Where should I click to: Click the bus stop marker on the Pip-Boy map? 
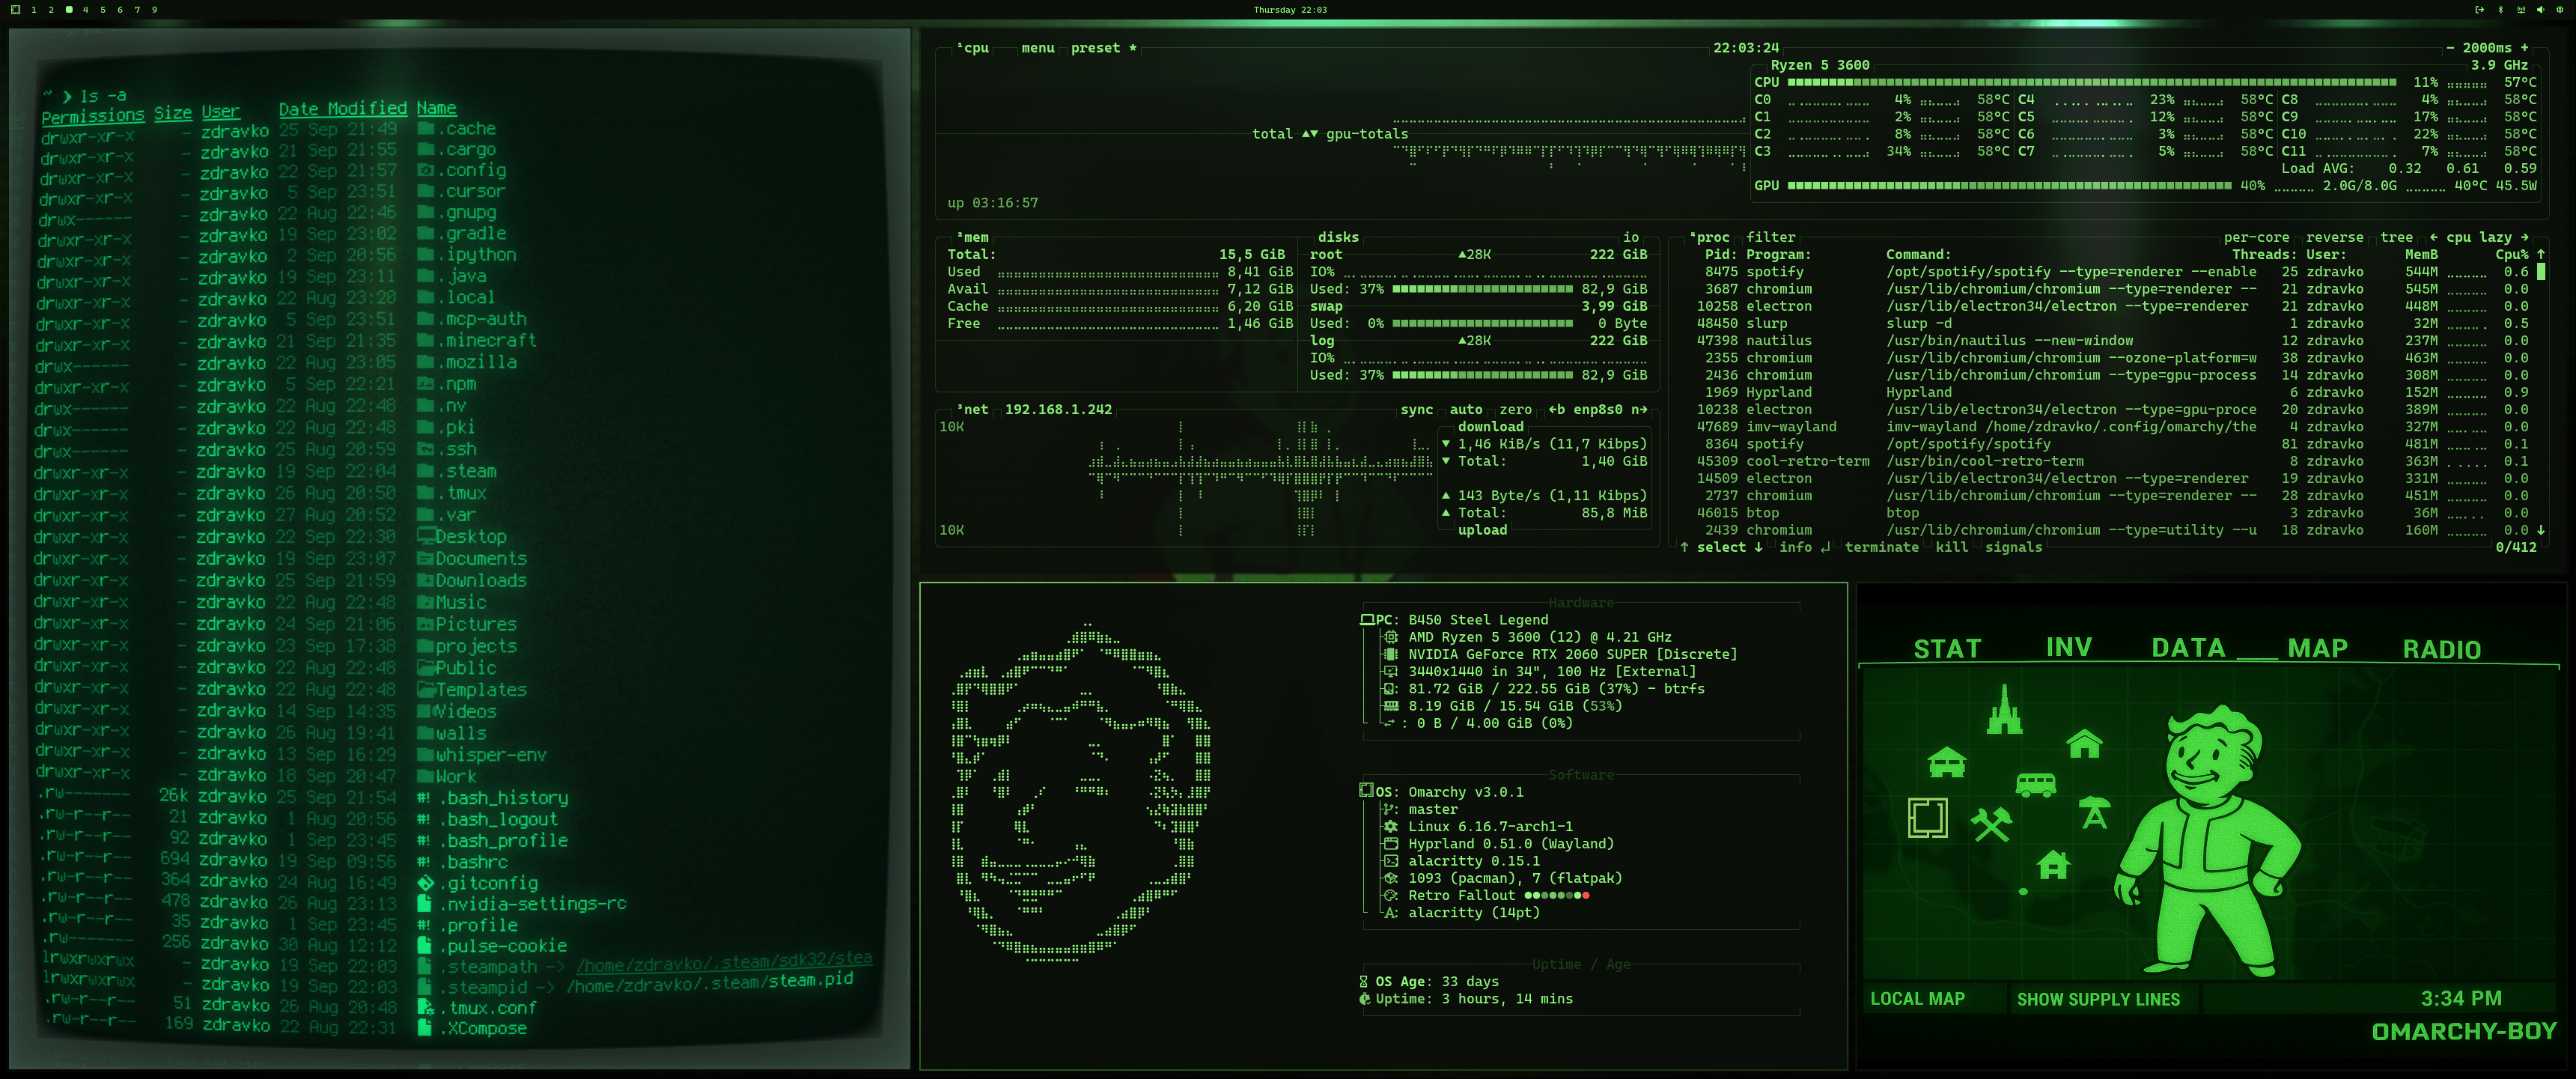2036,786
